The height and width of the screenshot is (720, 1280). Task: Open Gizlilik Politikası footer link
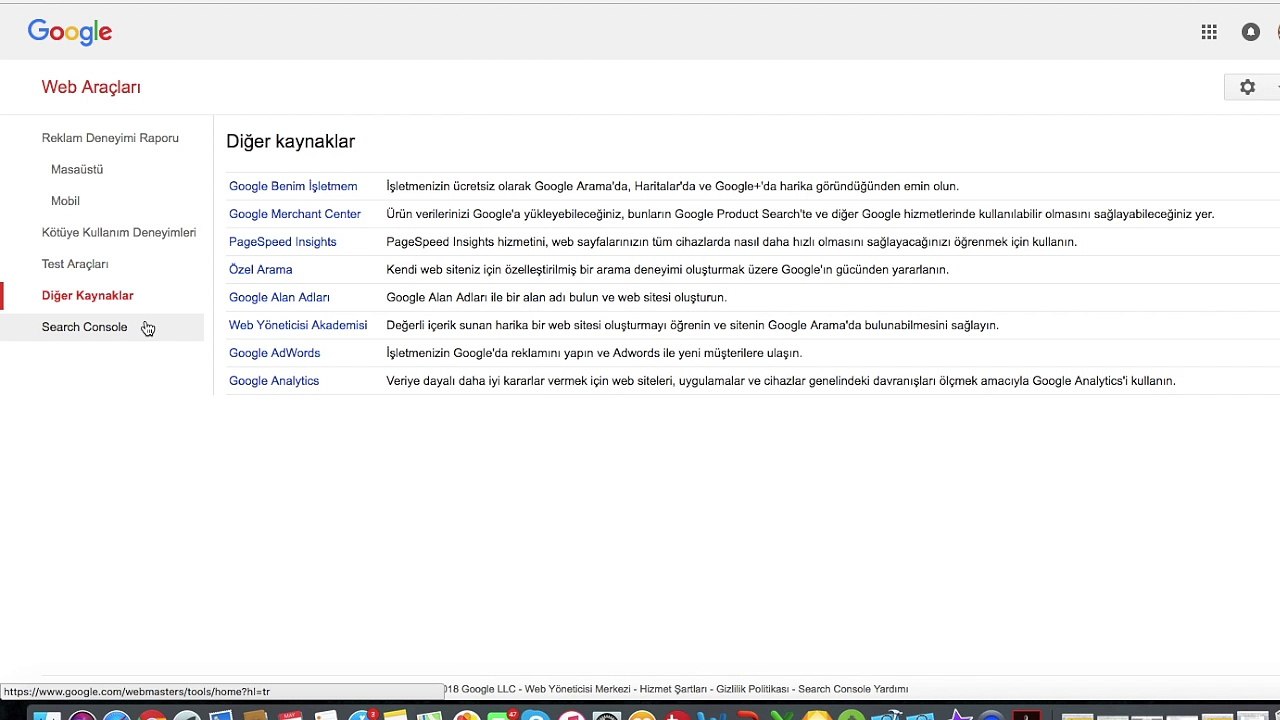point(754,689)
